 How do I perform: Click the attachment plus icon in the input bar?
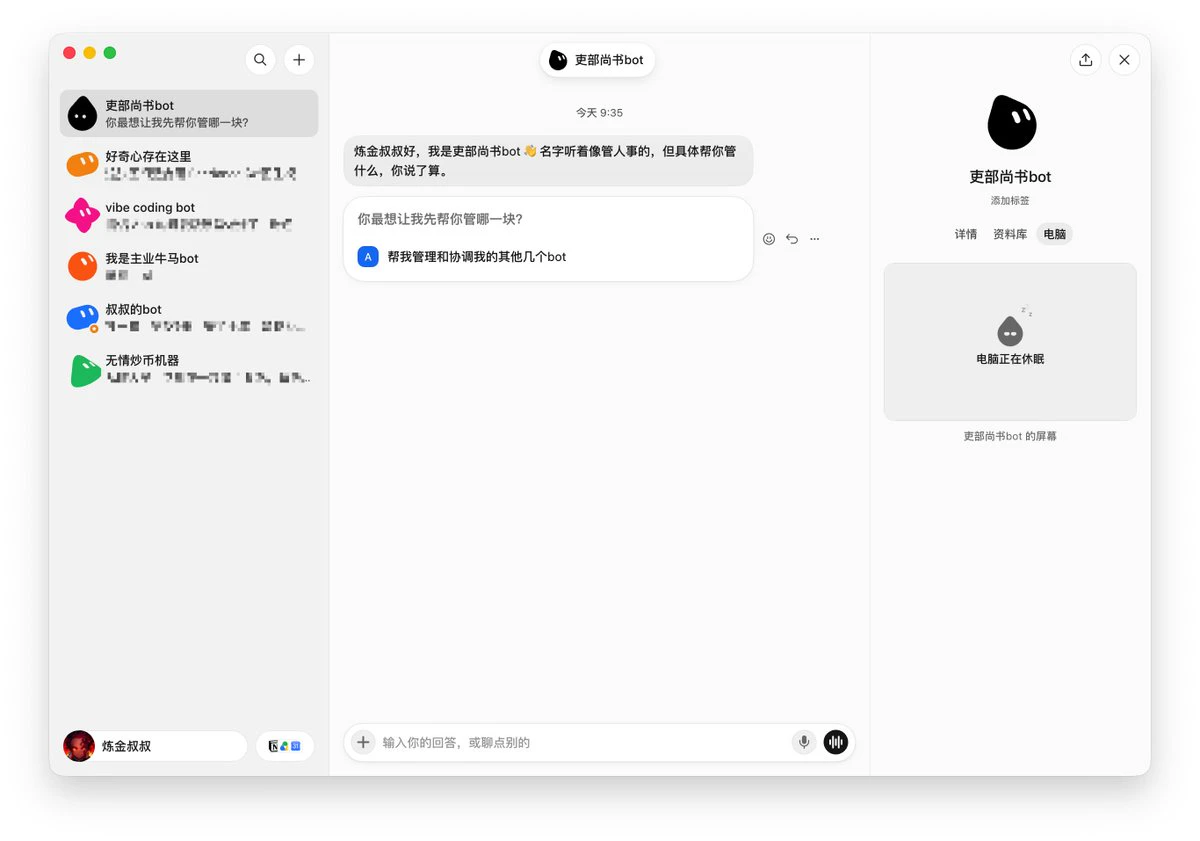click(363, 742)
